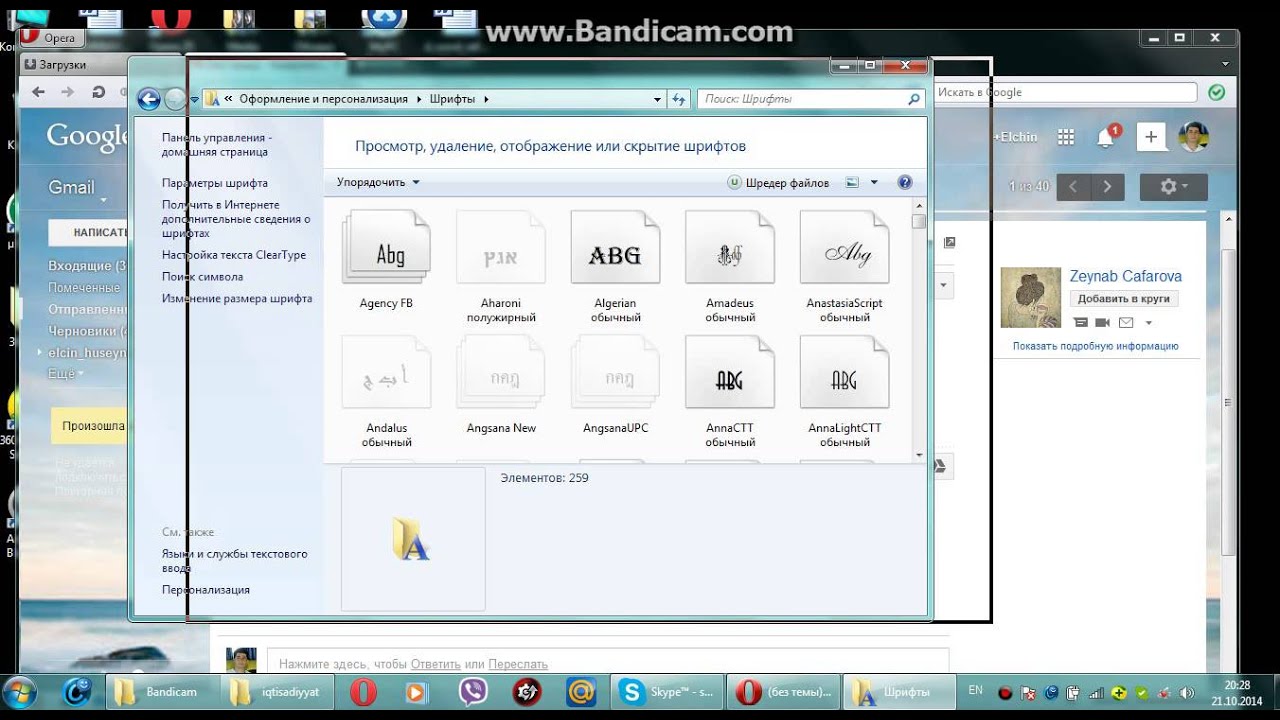
Task: Select the AnnaCTT font
Action: 730,391
